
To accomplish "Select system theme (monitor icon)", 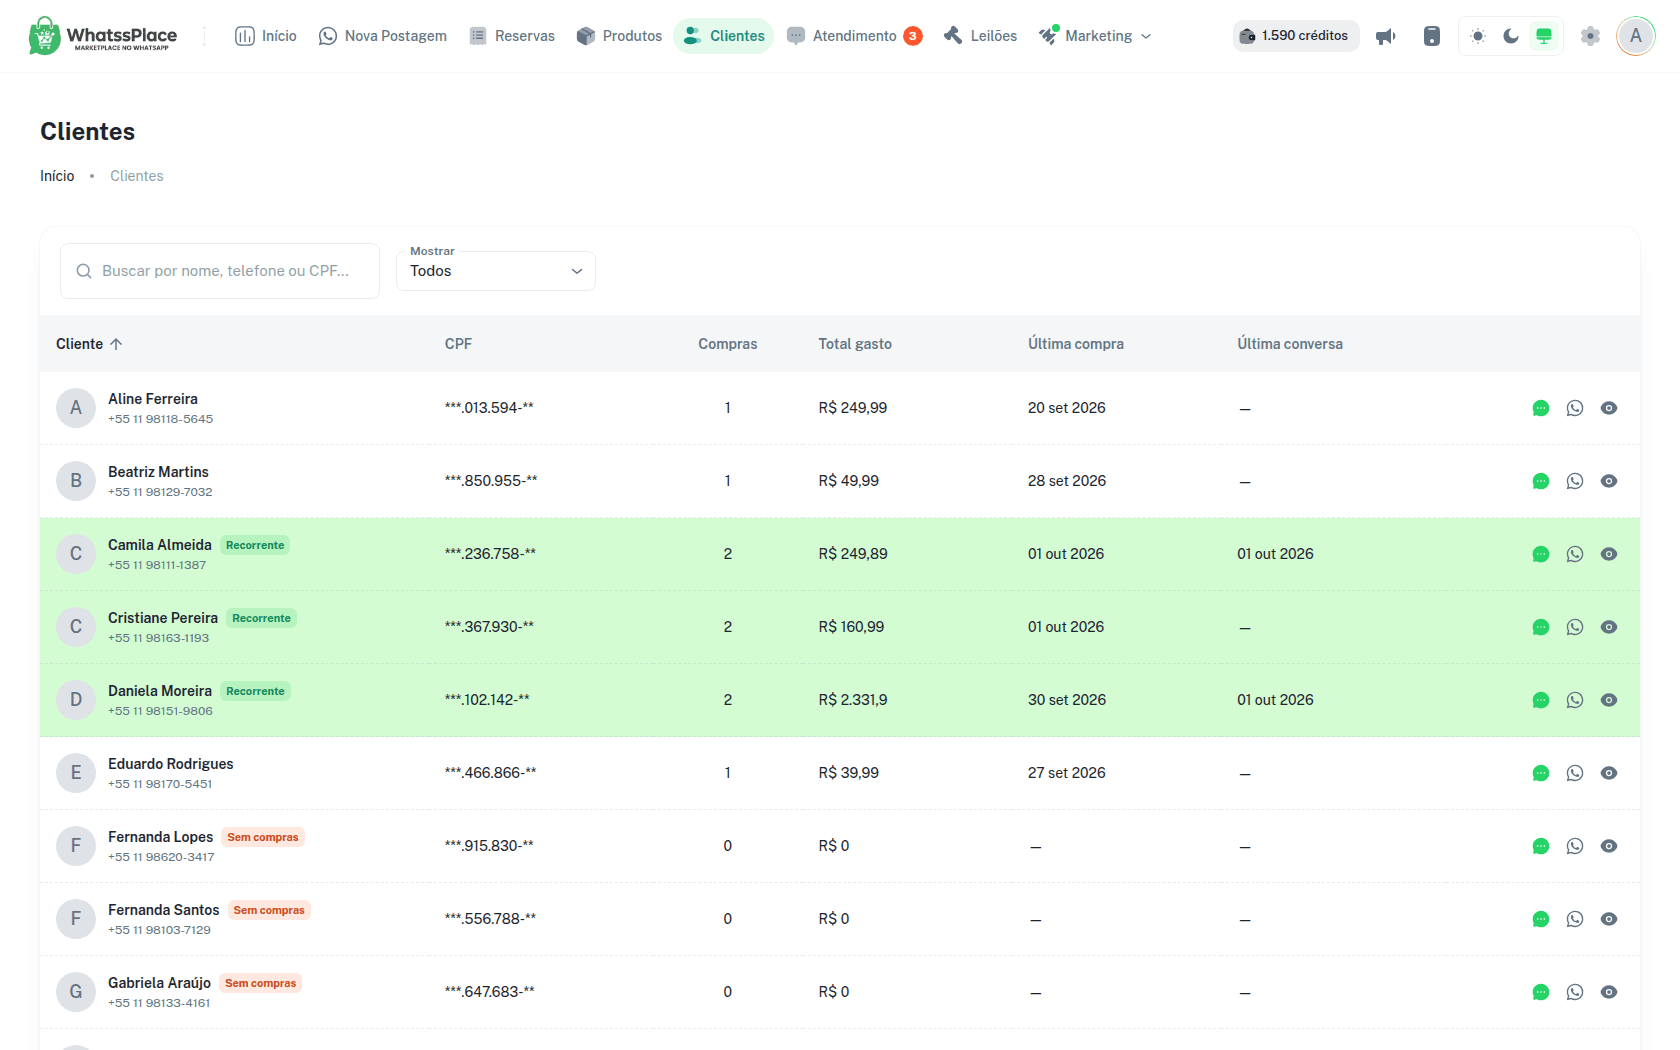I will click(x=1544, y=36).
